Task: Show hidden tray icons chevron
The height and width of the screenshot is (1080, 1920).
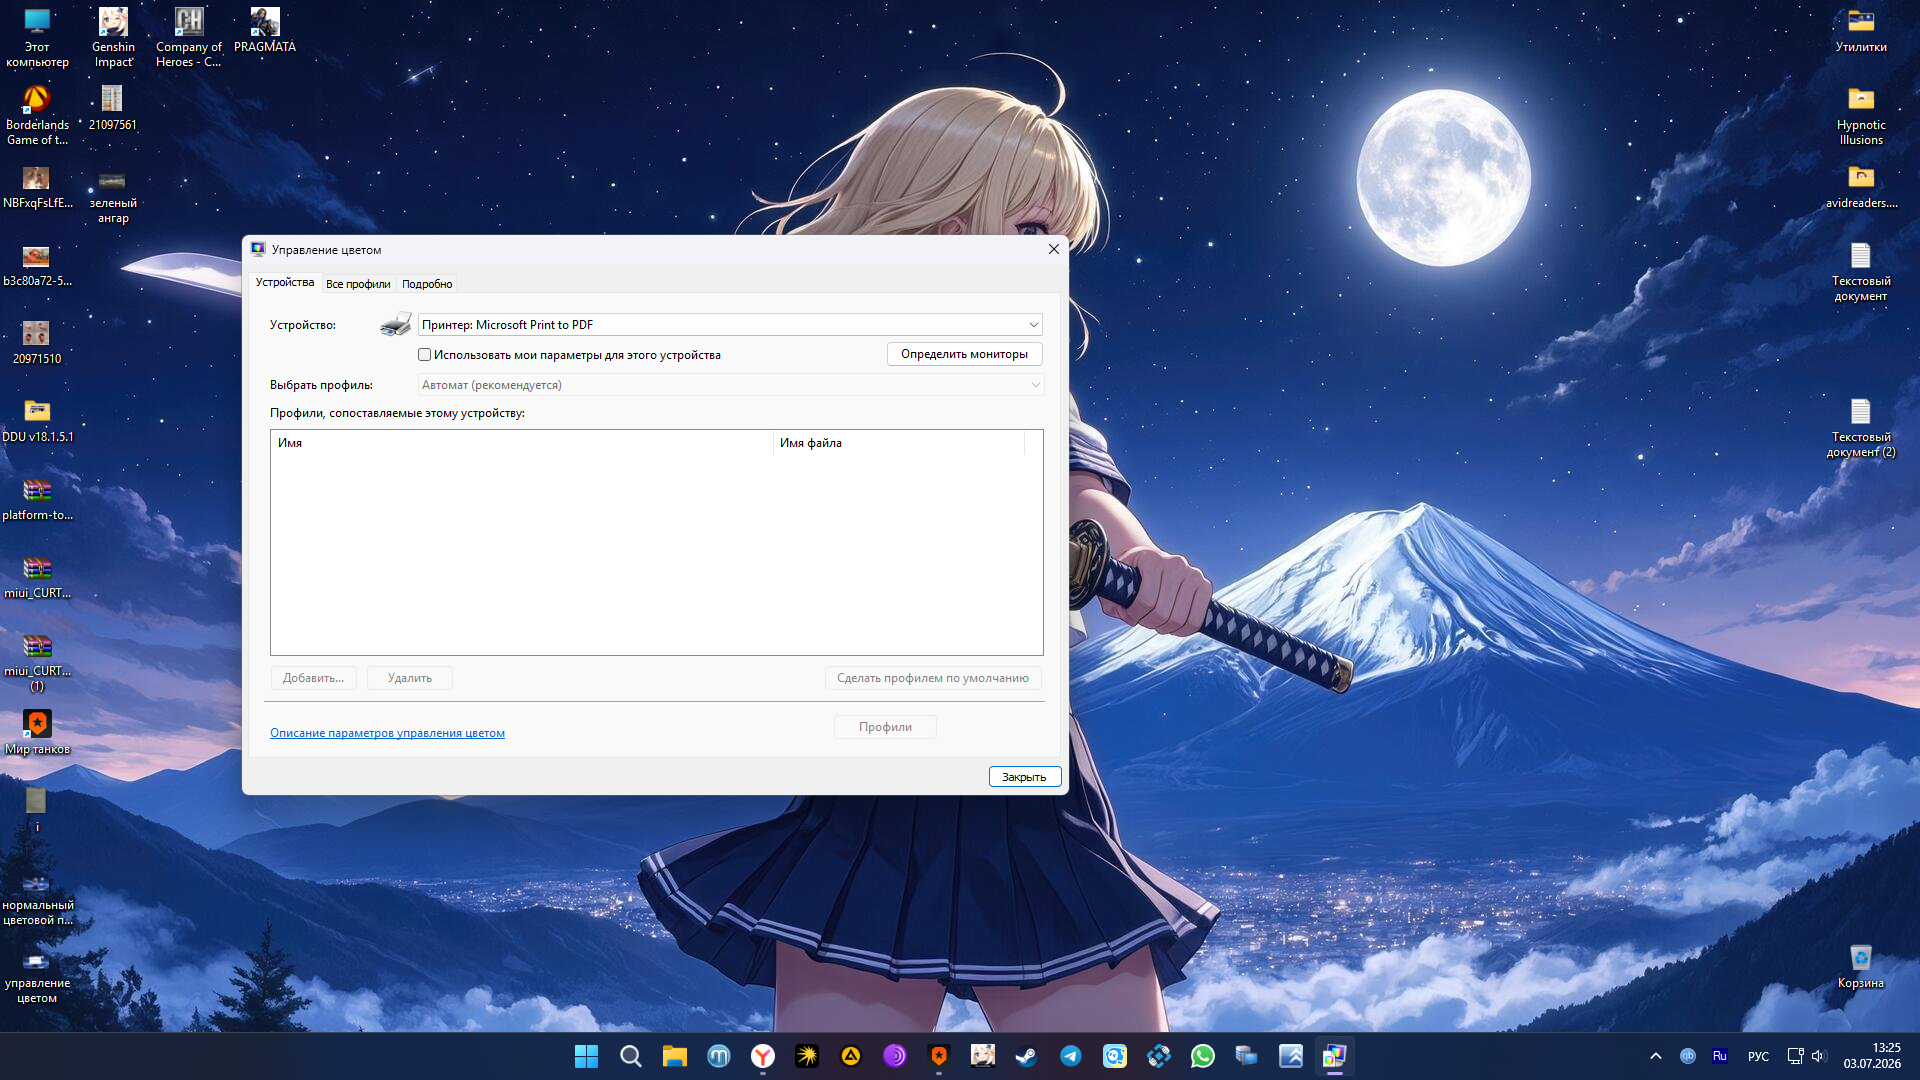Action: coord(1656,1056)
